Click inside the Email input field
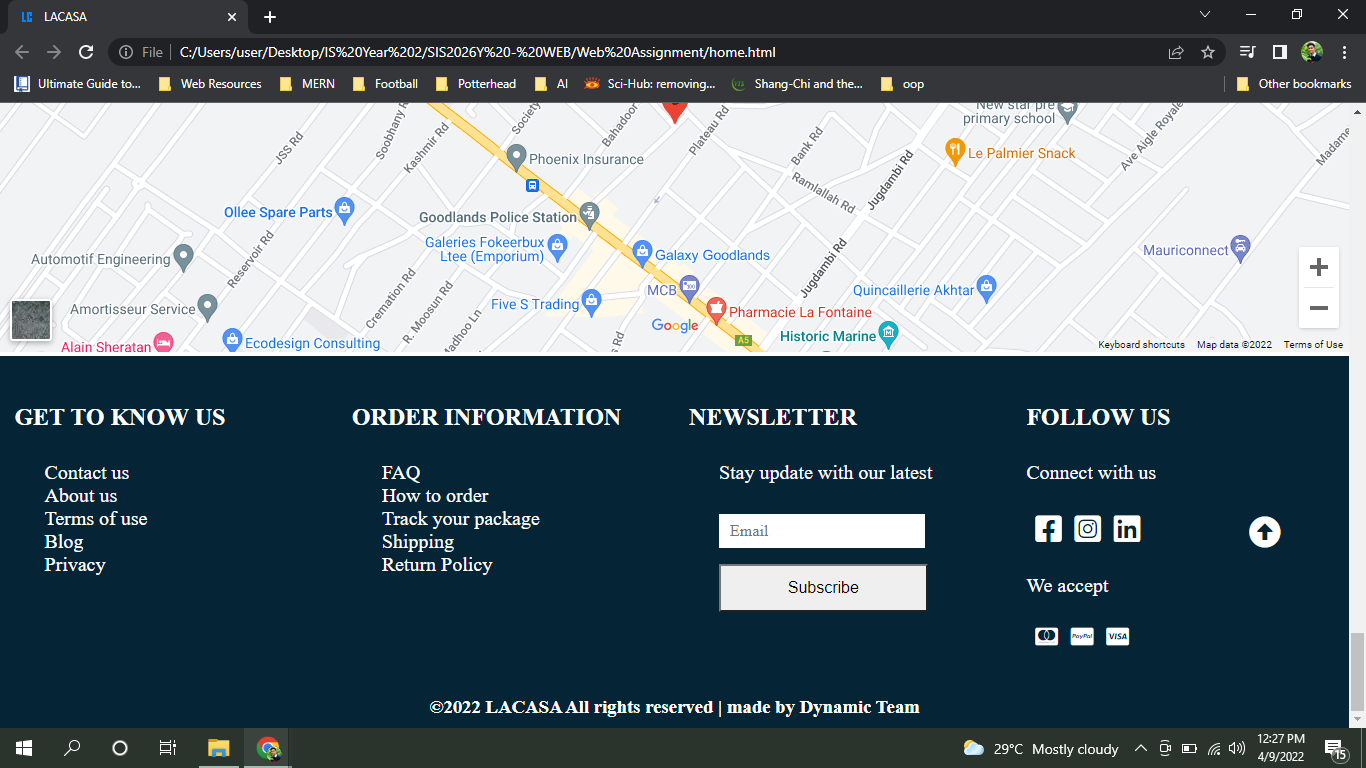The image size is (1366, 768). tap(821, 530)
